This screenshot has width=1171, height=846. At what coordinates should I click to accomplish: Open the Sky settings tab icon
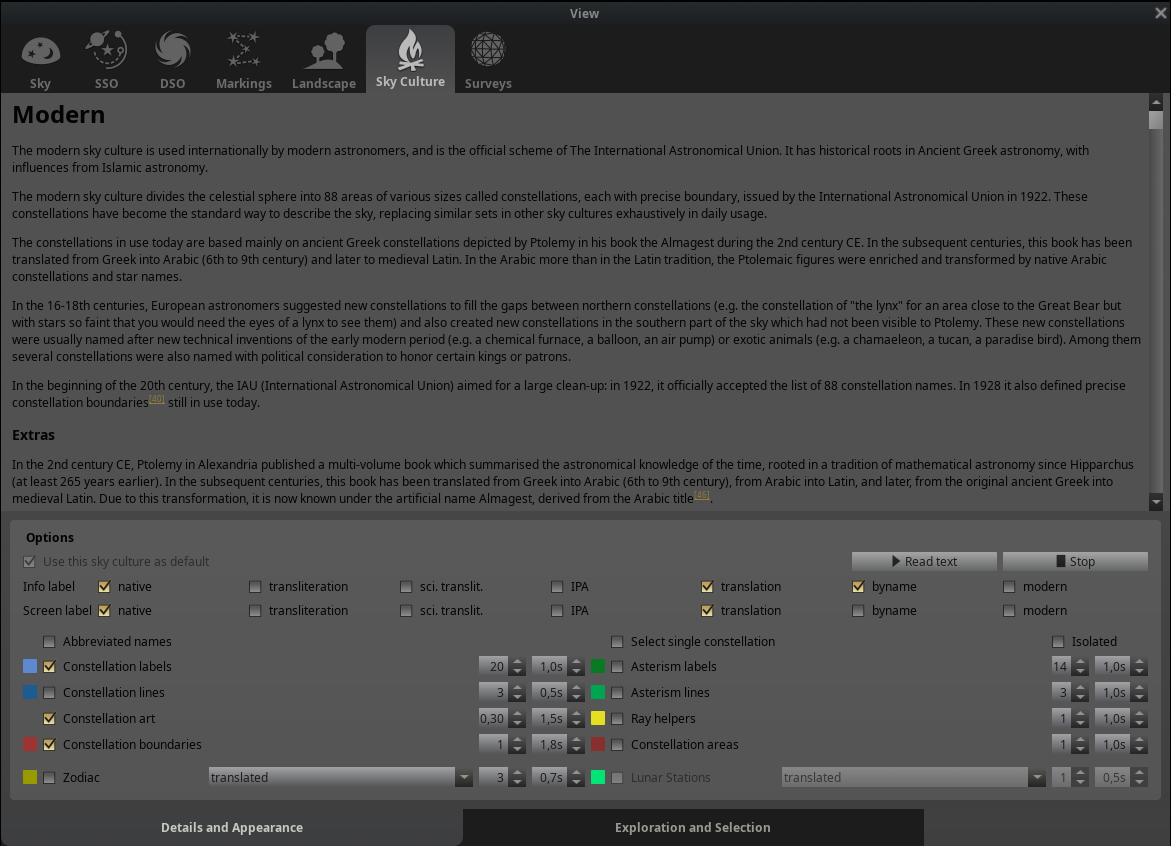point(40,50)
